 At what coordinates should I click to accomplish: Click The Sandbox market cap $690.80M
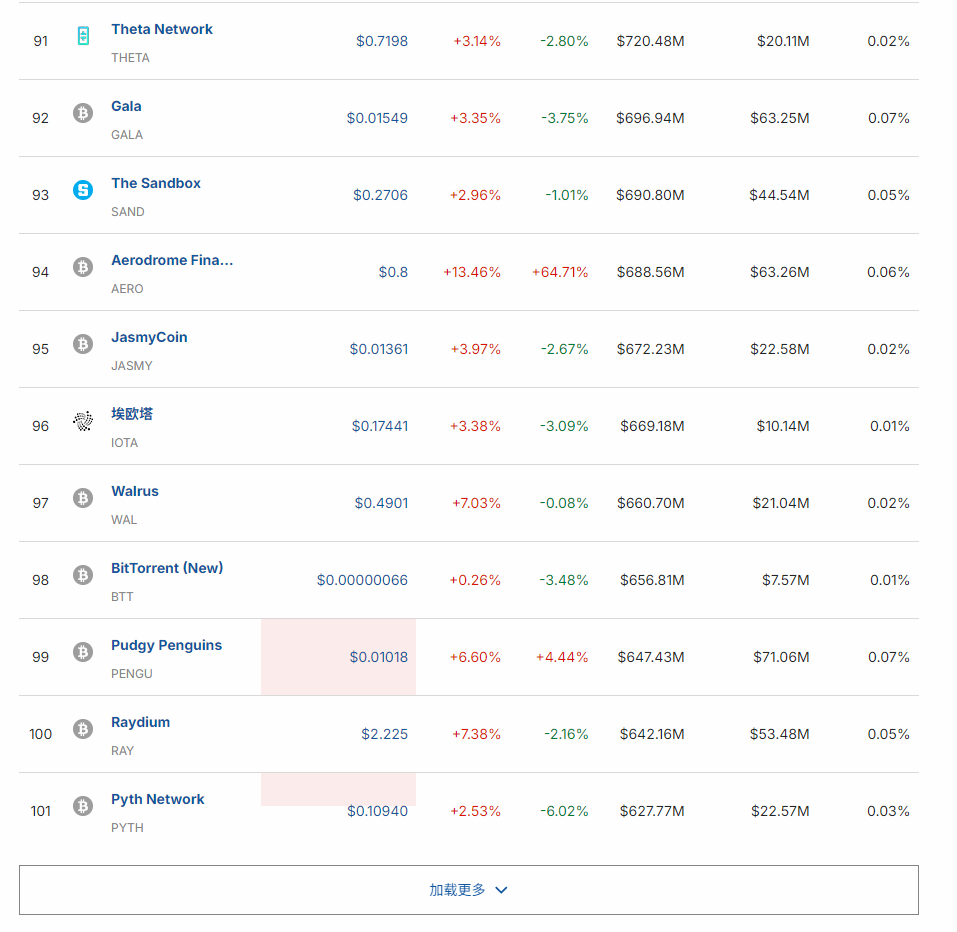650,195
